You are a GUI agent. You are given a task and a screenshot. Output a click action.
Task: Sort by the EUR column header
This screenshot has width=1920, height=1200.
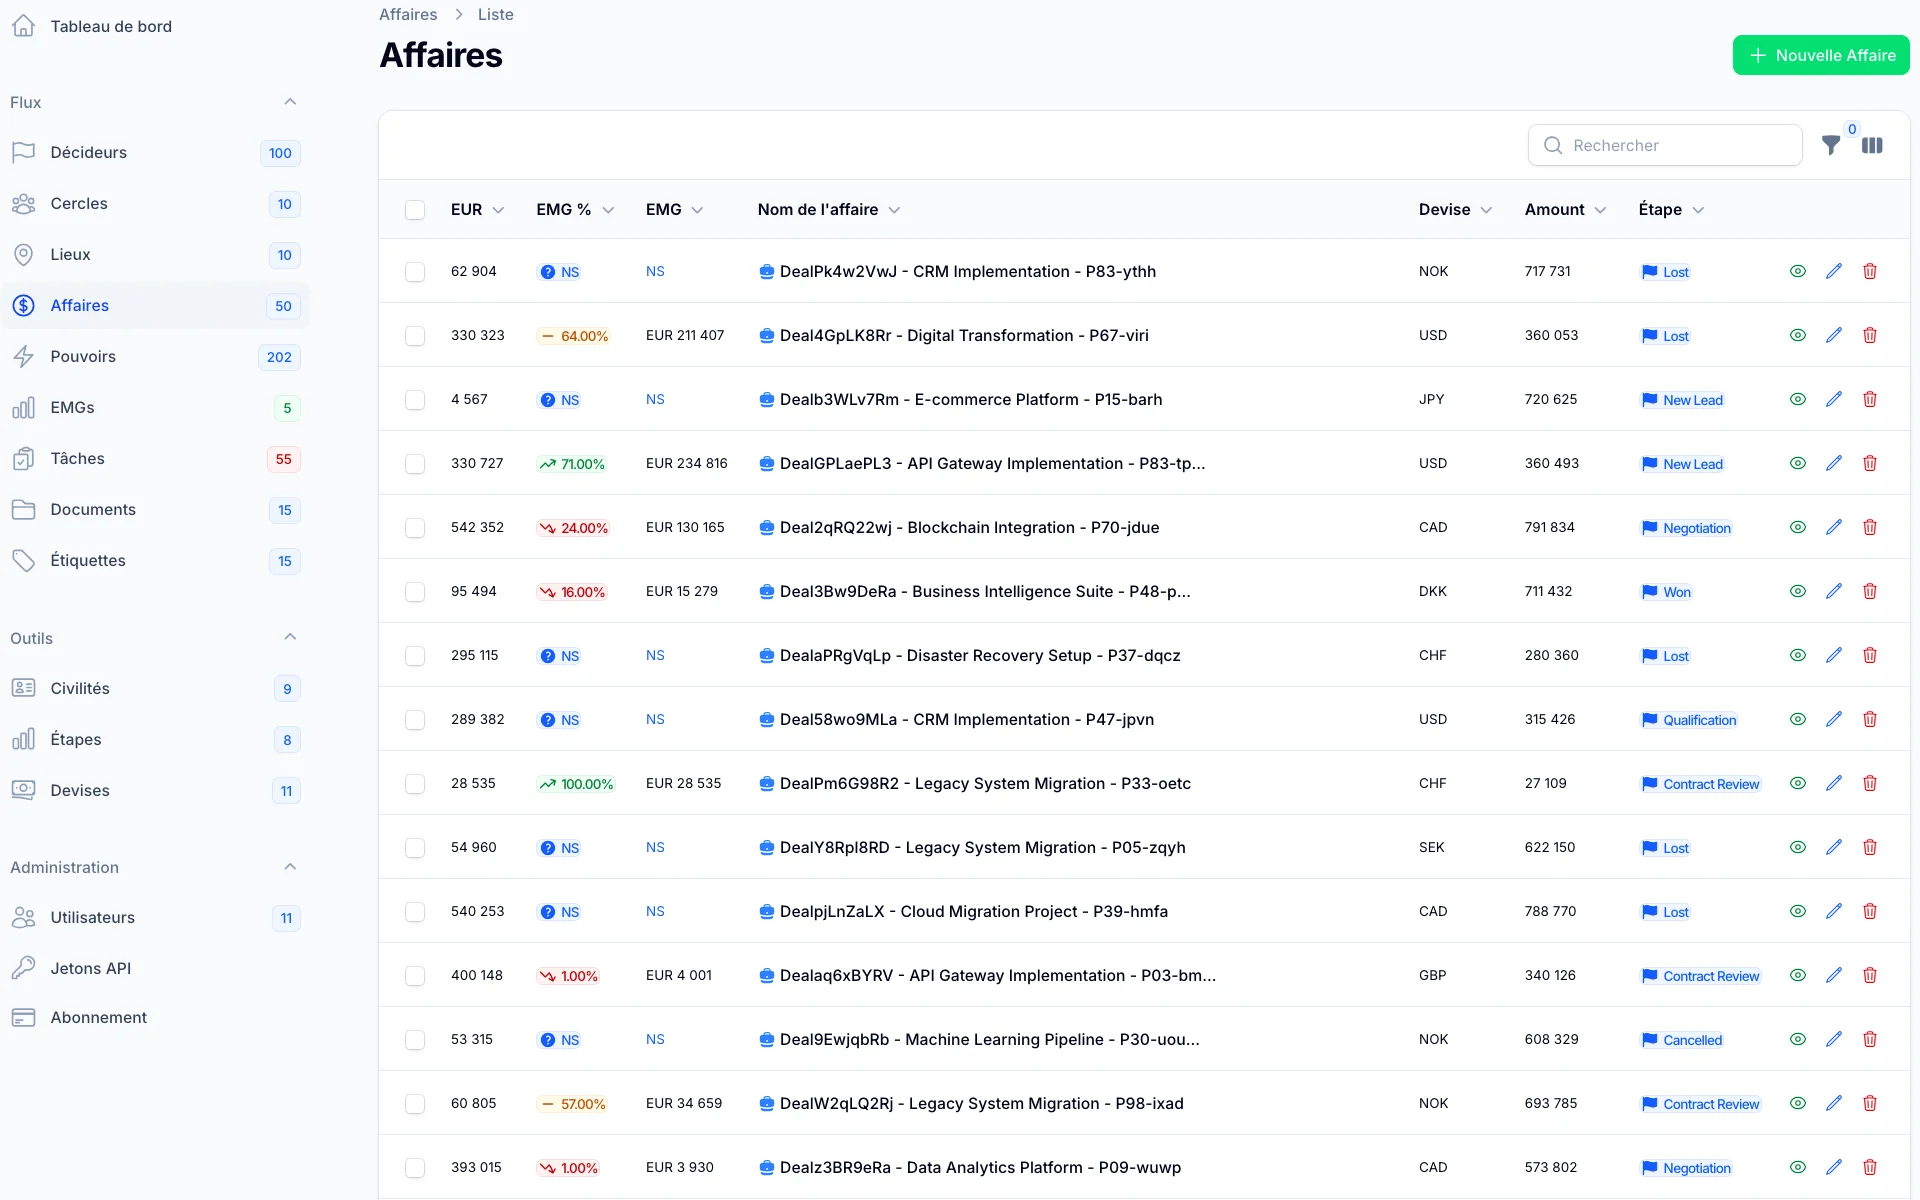coord(477,209)
